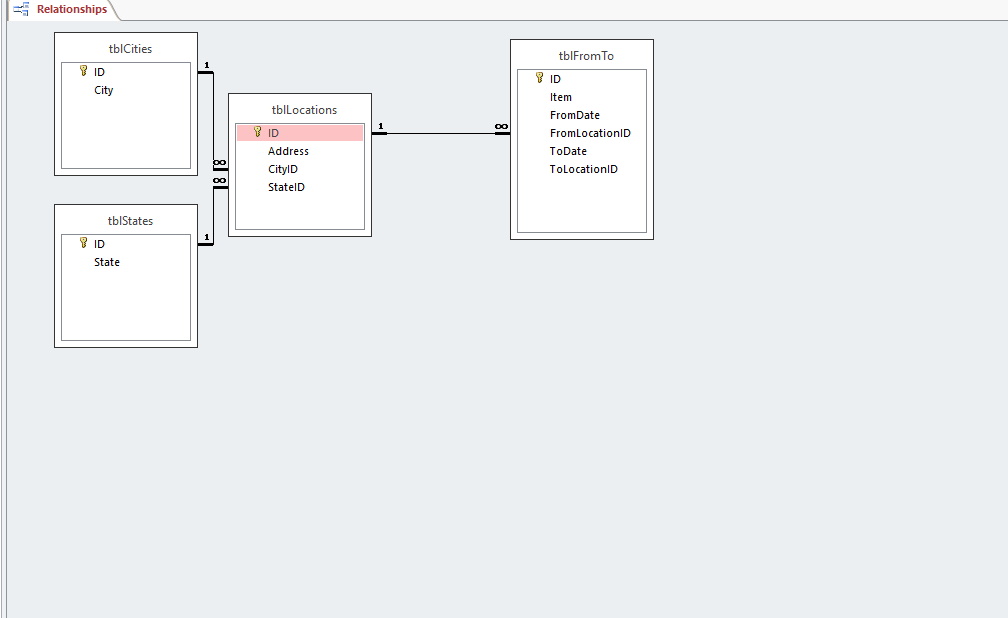Click the tblFromTo table title
Image resolution: width=1008 pixels, height=618 pixels.
pos(586,56)
